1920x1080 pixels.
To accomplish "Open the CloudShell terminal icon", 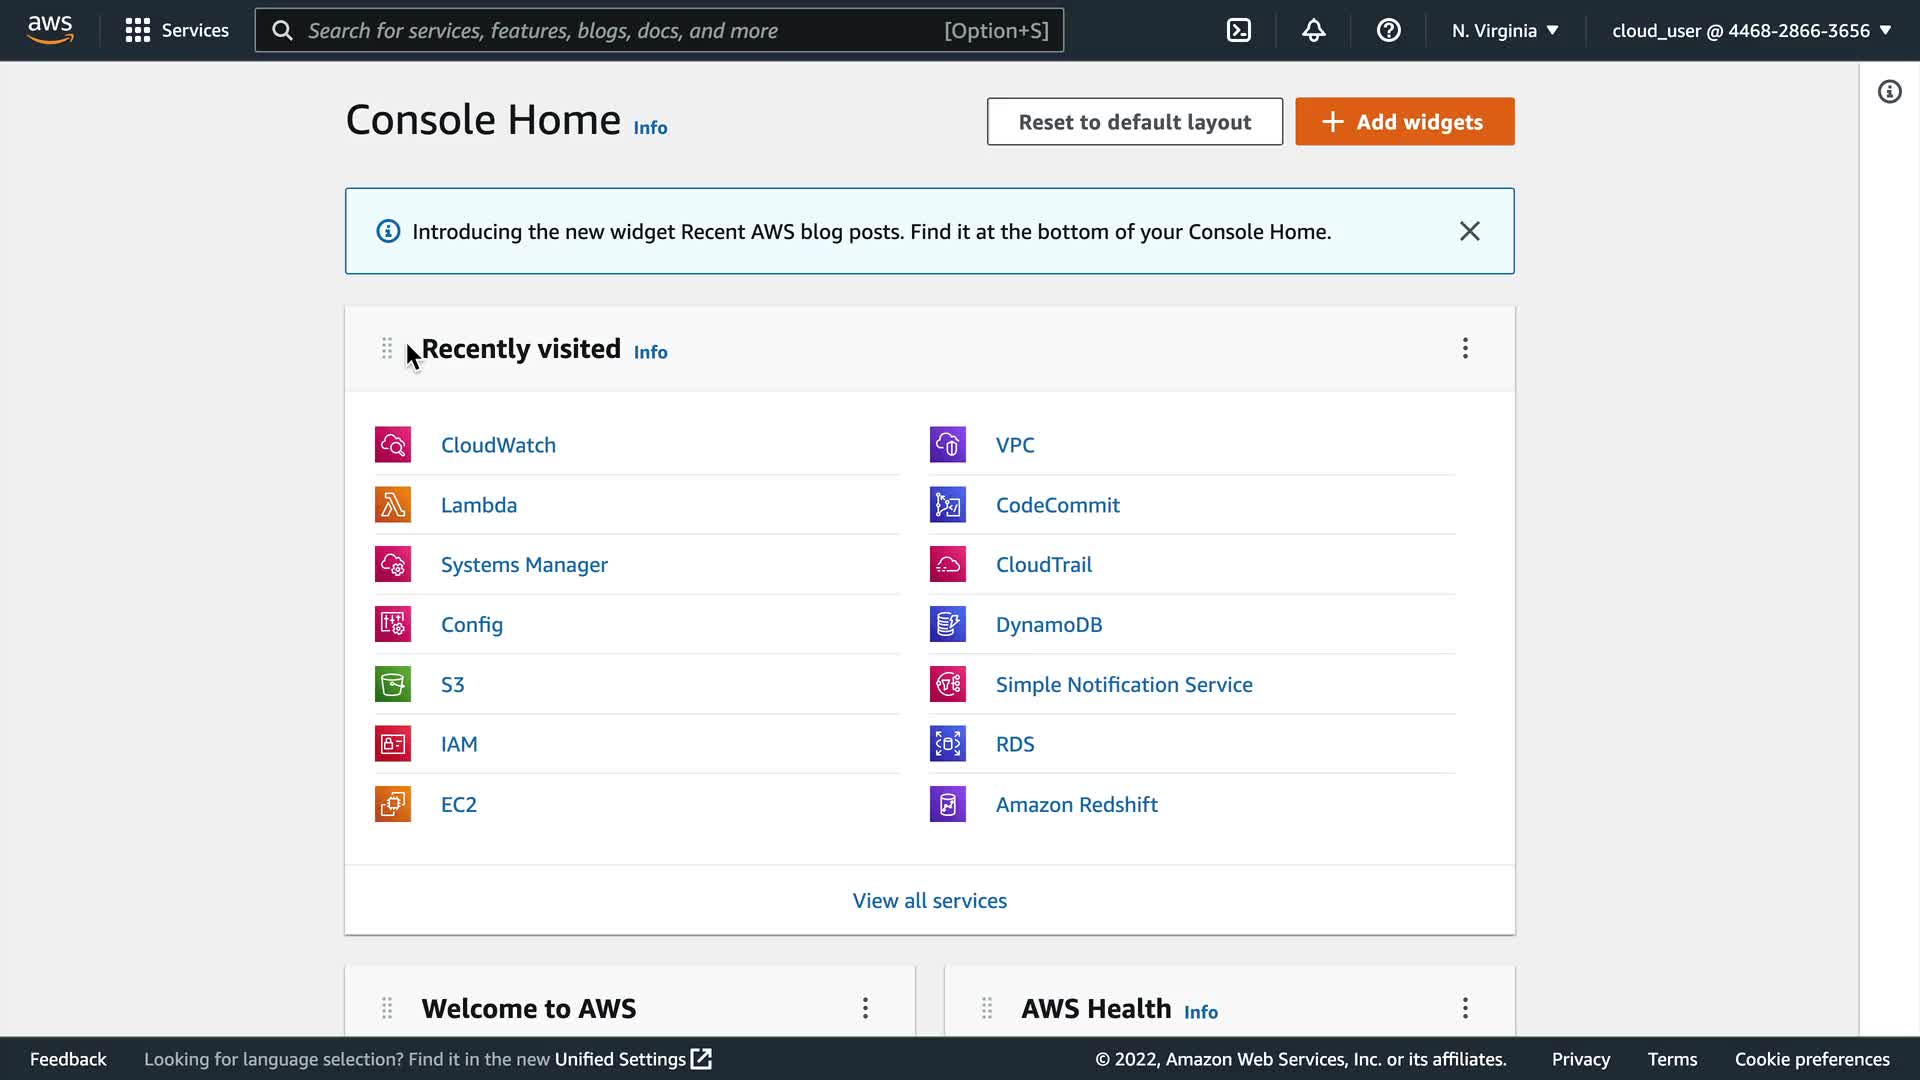I will click(x=1238, y=30).
